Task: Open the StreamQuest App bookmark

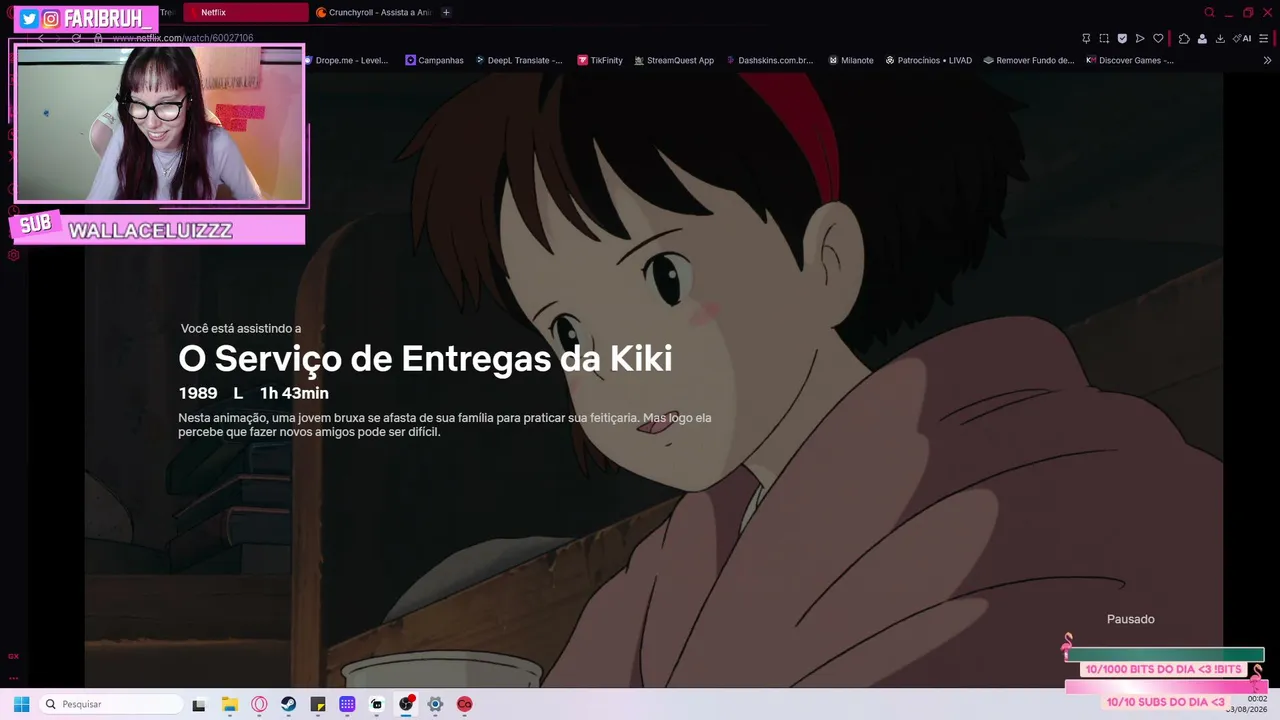Action: coord(673,60)
